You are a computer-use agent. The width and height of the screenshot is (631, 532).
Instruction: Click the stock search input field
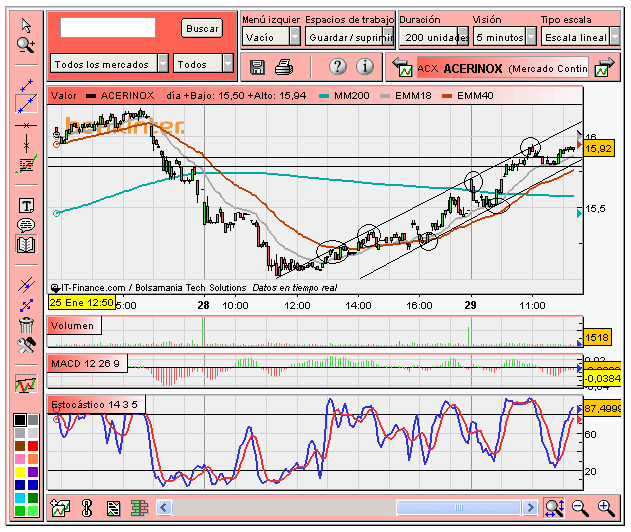pos(108,28)
